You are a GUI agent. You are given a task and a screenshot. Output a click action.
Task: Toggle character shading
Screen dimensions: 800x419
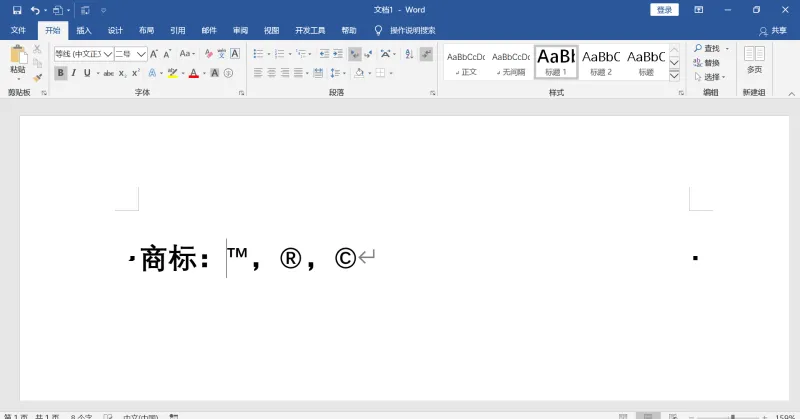tap(215, 73)
